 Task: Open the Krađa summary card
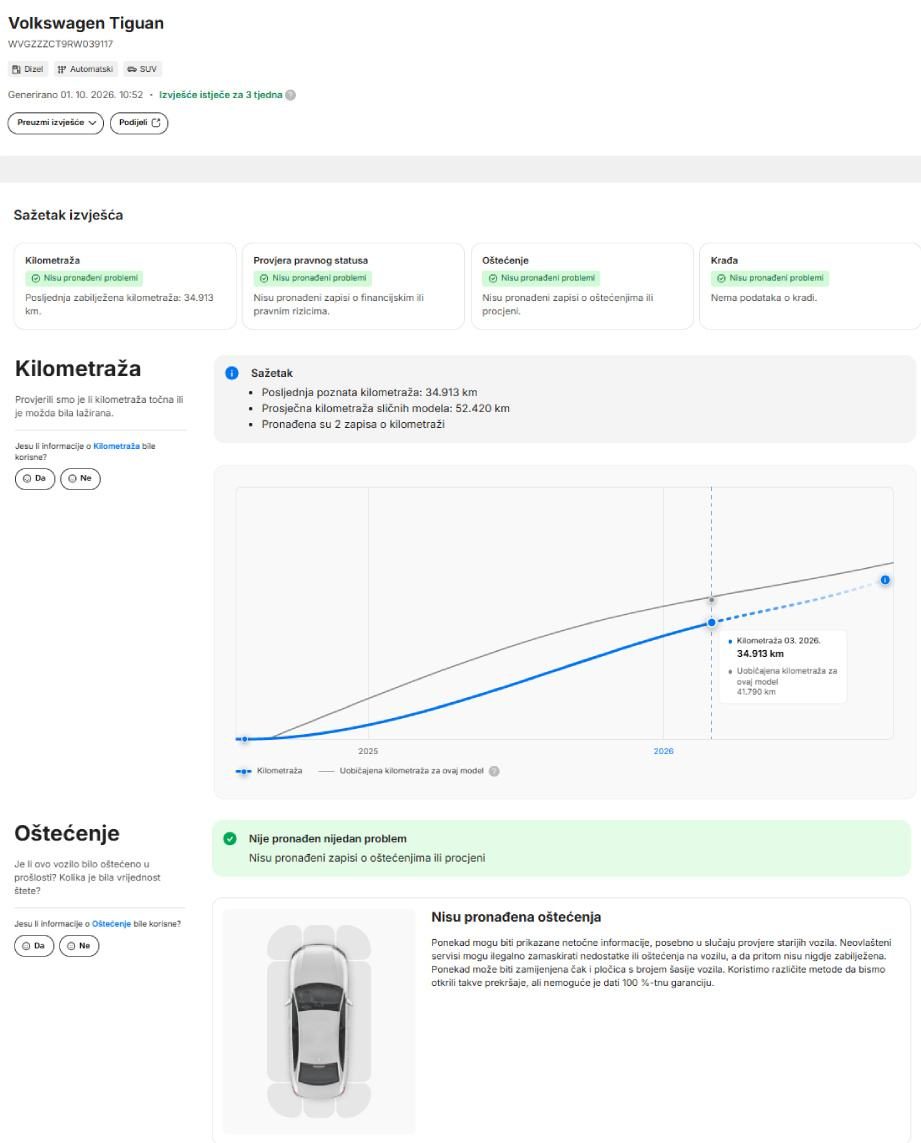(x=810, y=286)
